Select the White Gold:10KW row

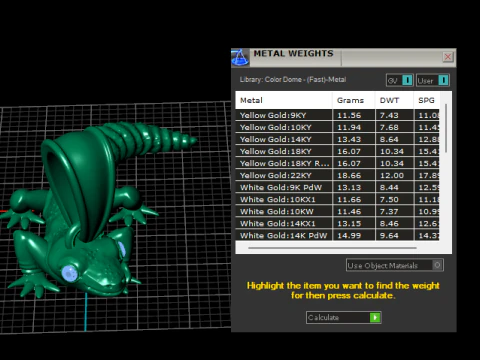[x=337, y=211]
